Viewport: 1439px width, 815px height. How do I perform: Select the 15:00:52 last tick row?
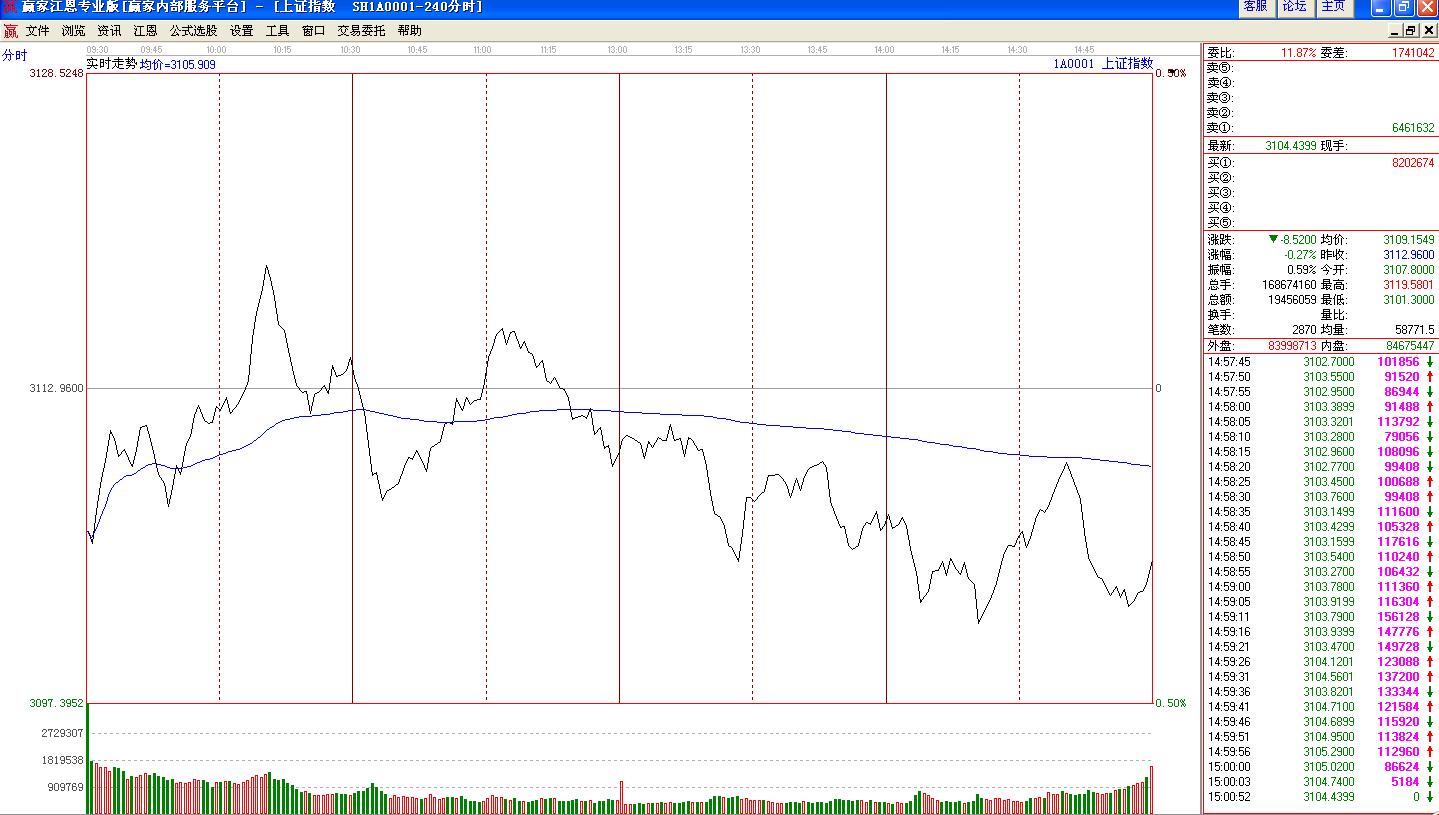1320,797
